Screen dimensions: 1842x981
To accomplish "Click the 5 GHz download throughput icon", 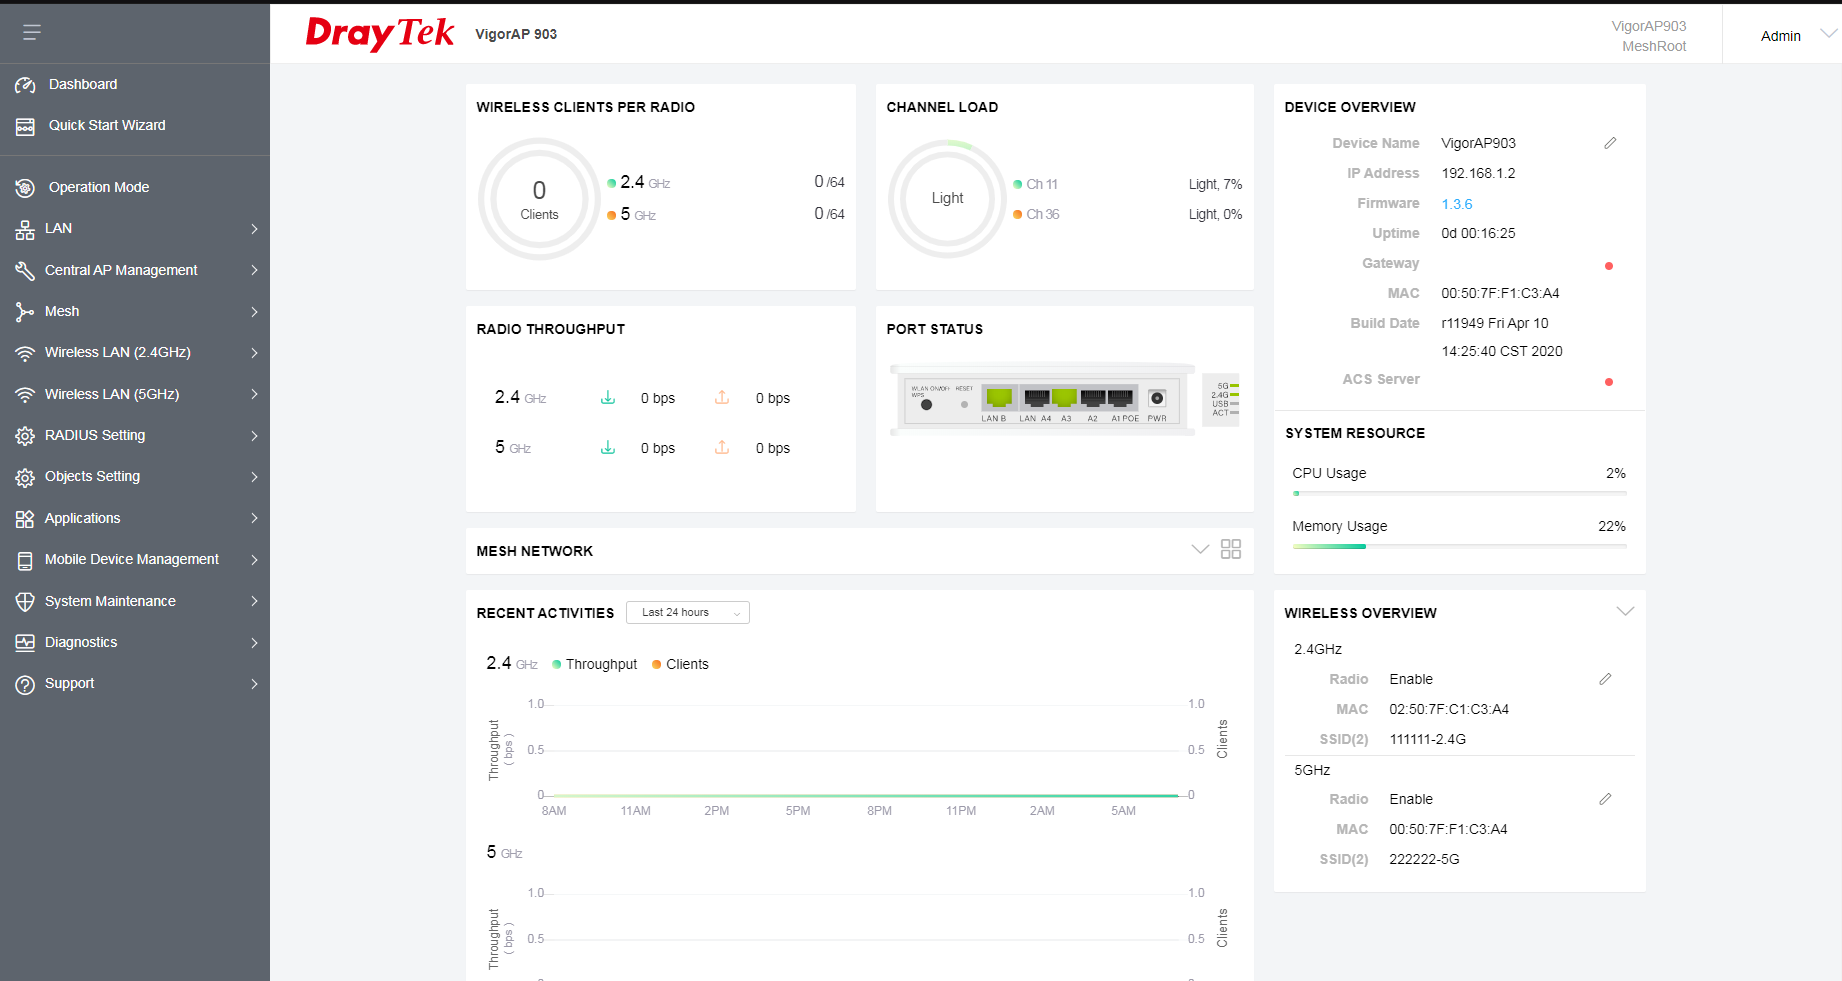I will [608, 448].
